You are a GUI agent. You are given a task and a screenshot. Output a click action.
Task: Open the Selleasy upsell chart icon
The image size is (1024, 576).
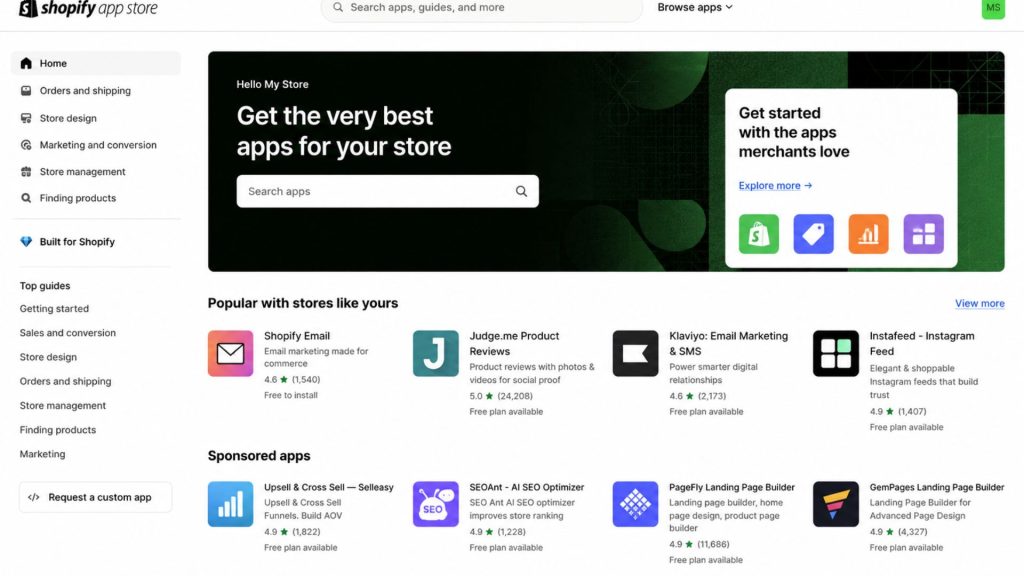point(231,504)
